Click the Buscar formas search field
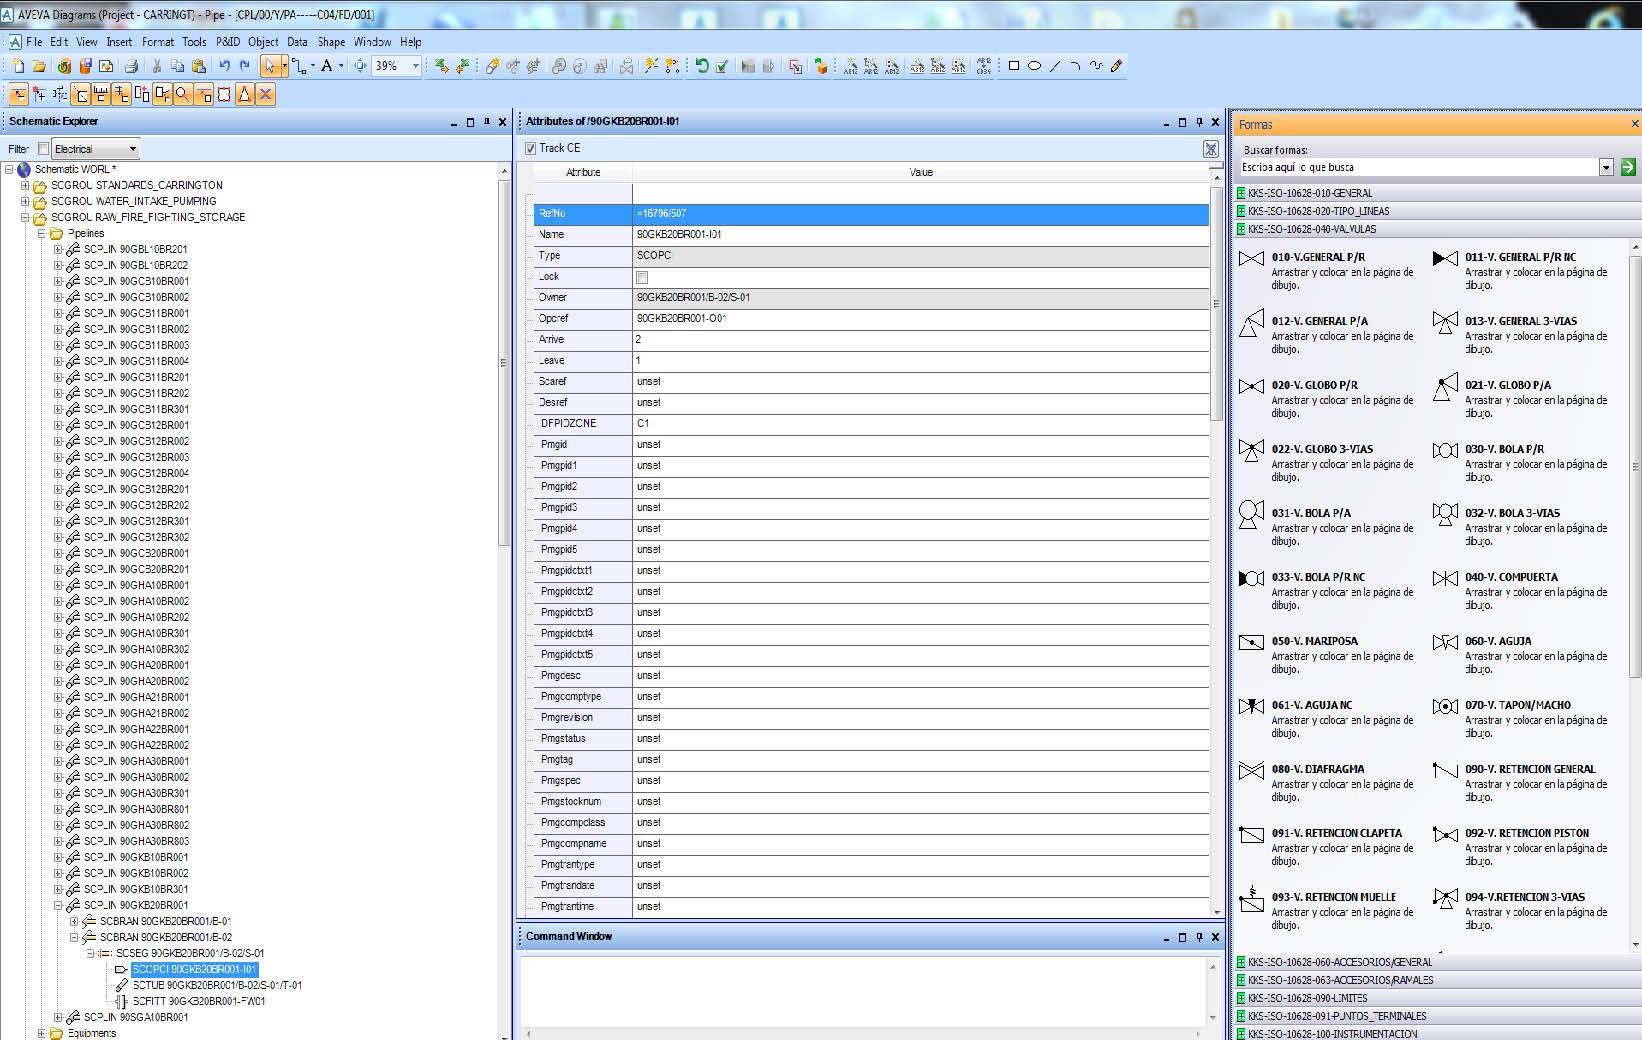Screen dimensions: 1642x1040 [x=1418, y=168]
